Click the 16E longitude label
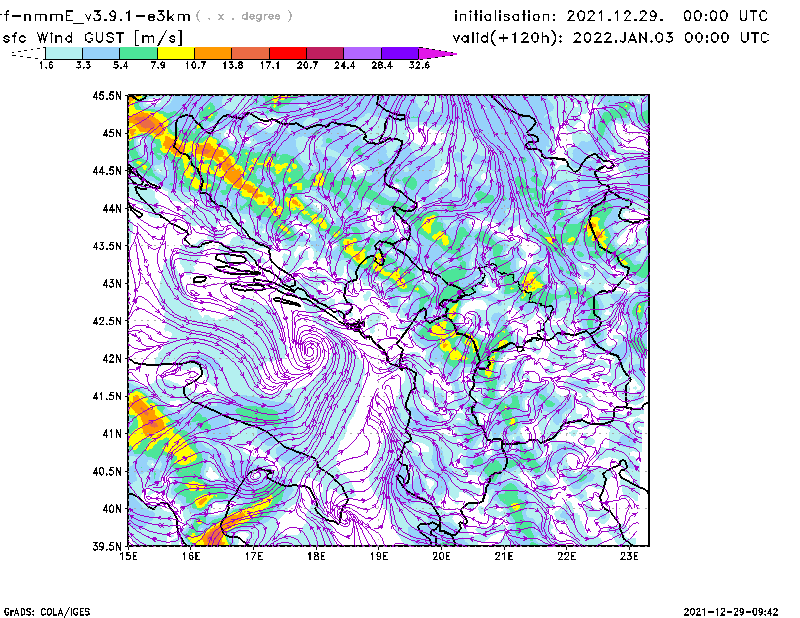The height and width of the screenshot is (618, 800). [x=191, y=556]
